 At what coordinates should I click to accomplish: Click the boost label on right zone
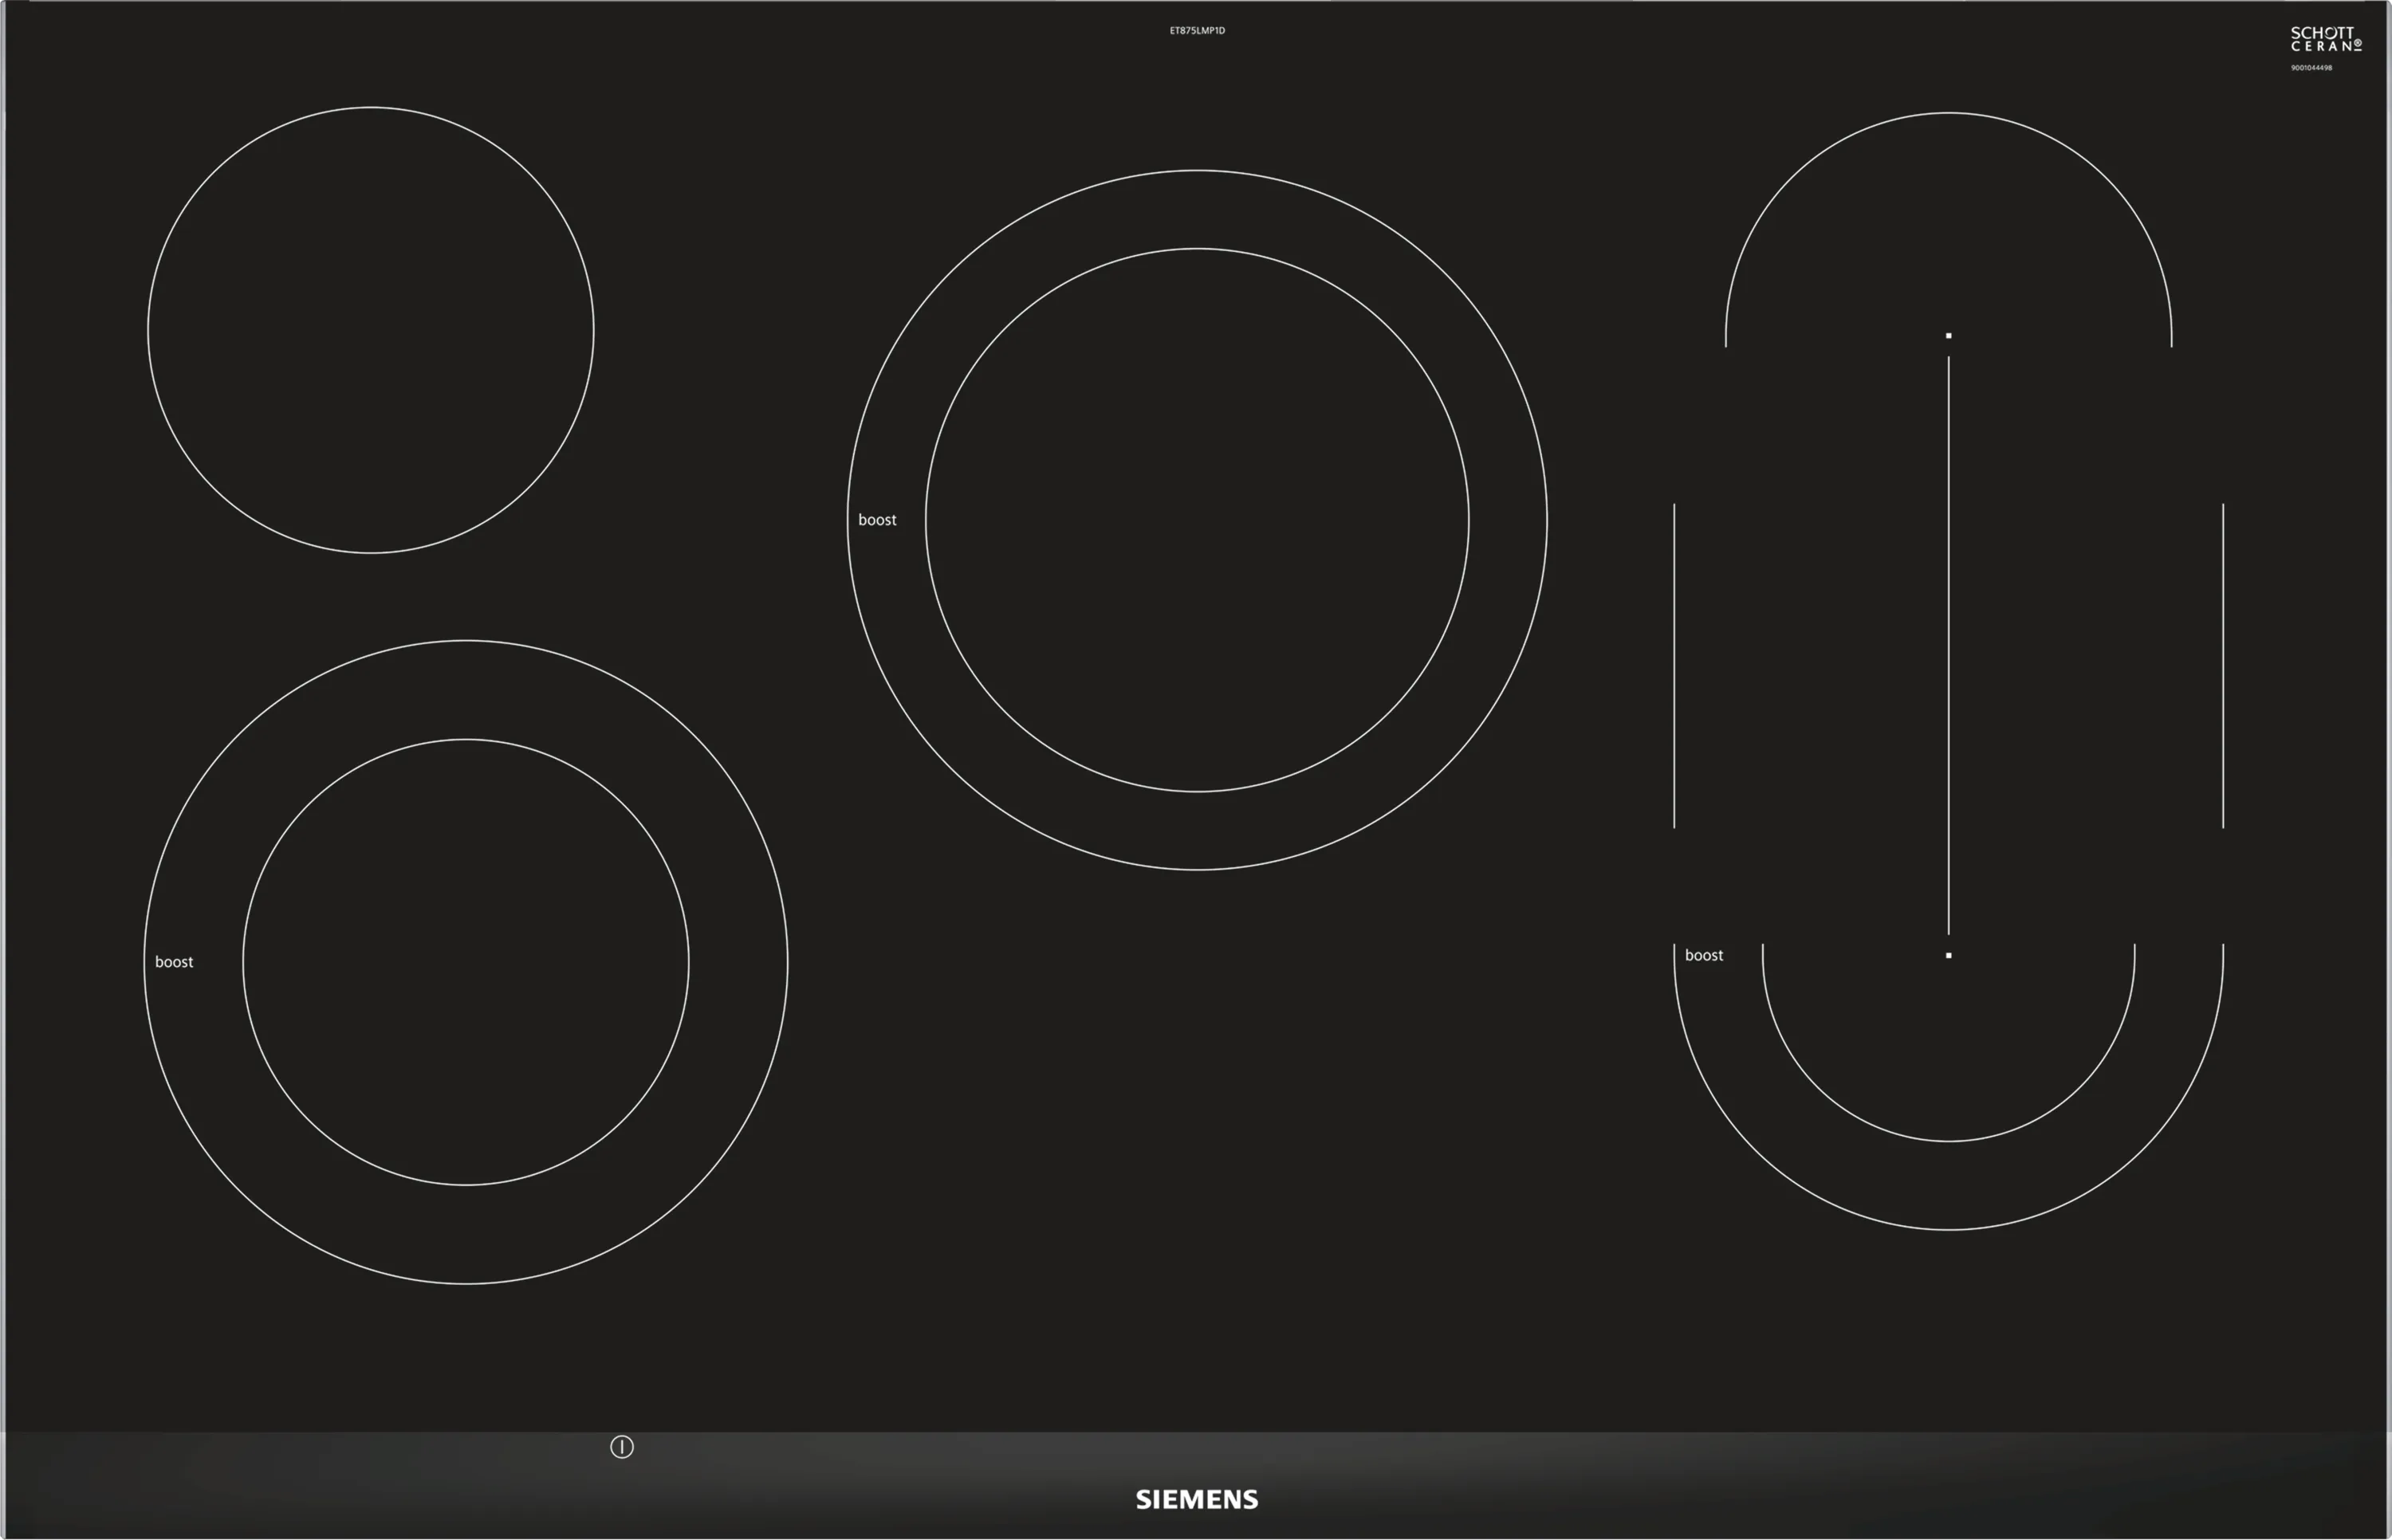click(x=1704, y=955)
